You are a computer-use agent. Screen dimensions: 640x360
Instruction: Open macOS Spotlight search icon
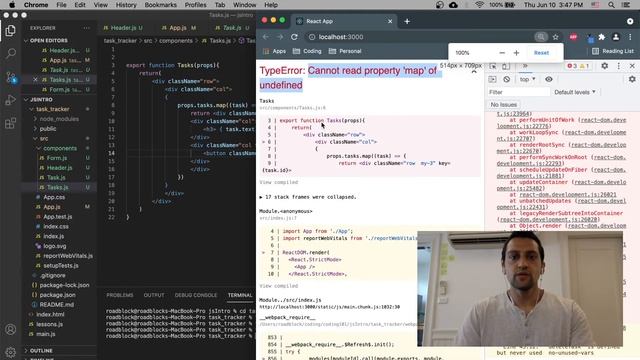[611, 5]
